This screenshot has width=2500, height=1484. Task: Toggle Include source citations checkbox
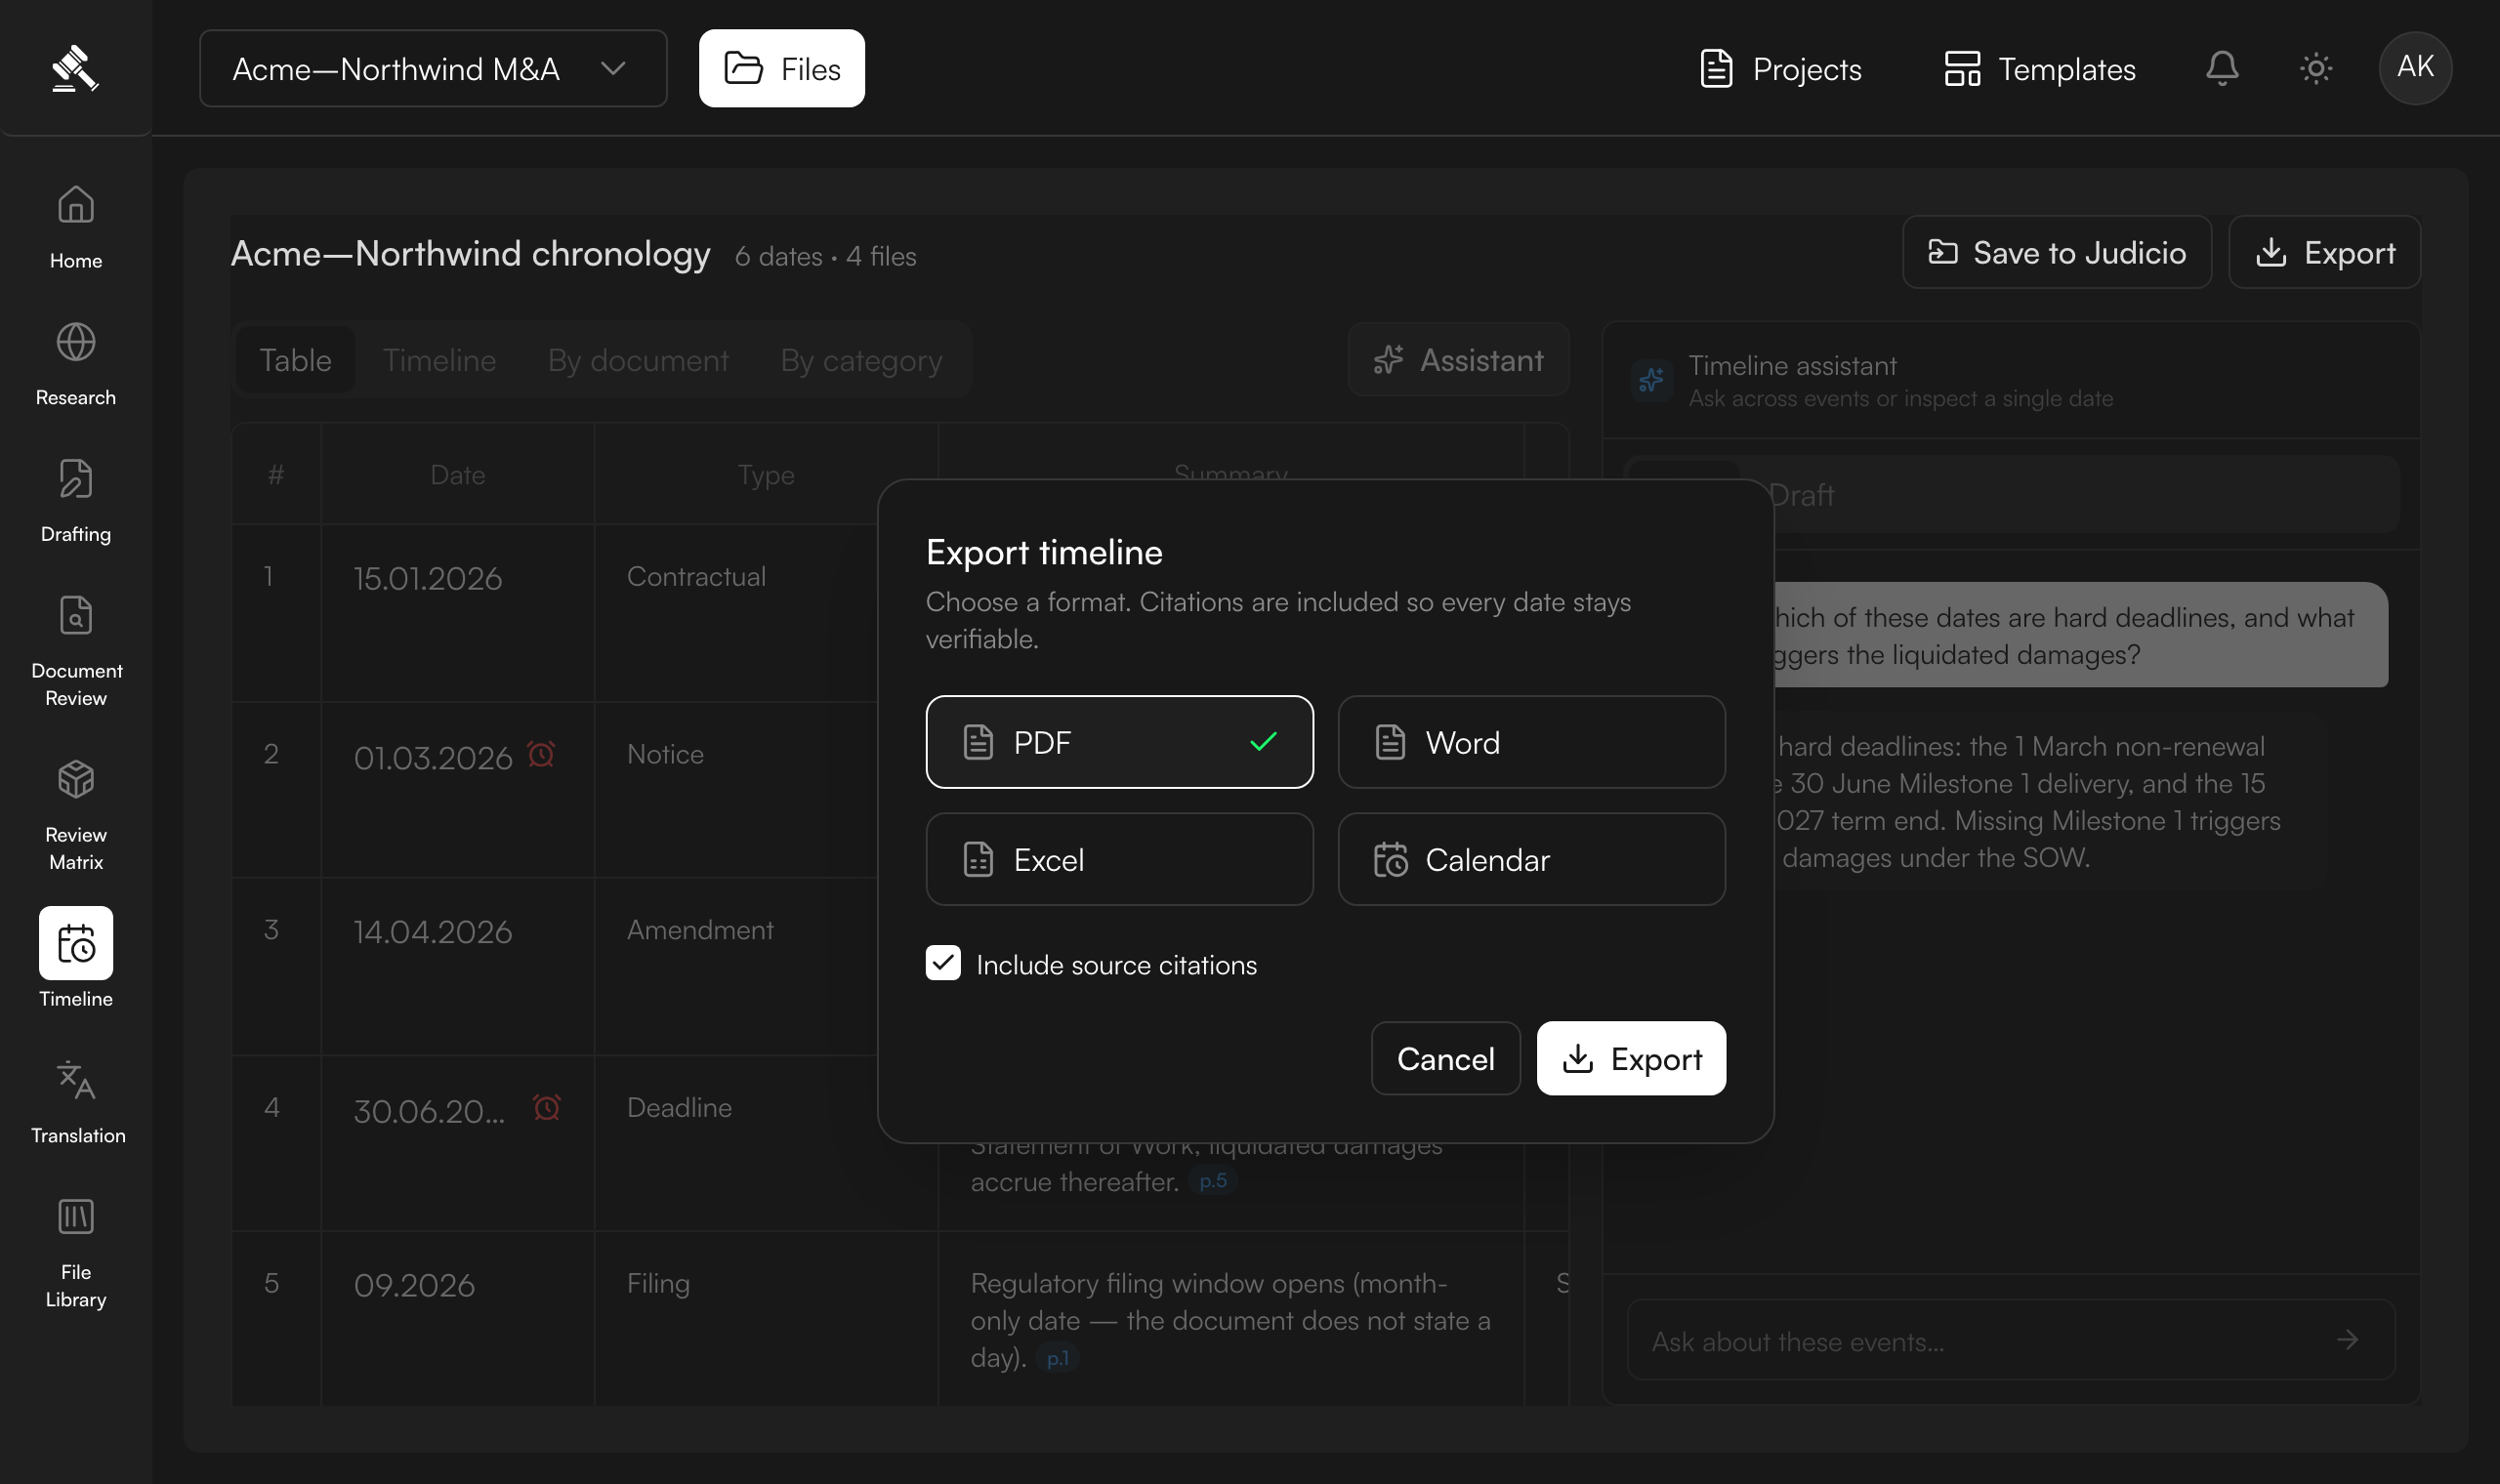[x=943, y=963]
